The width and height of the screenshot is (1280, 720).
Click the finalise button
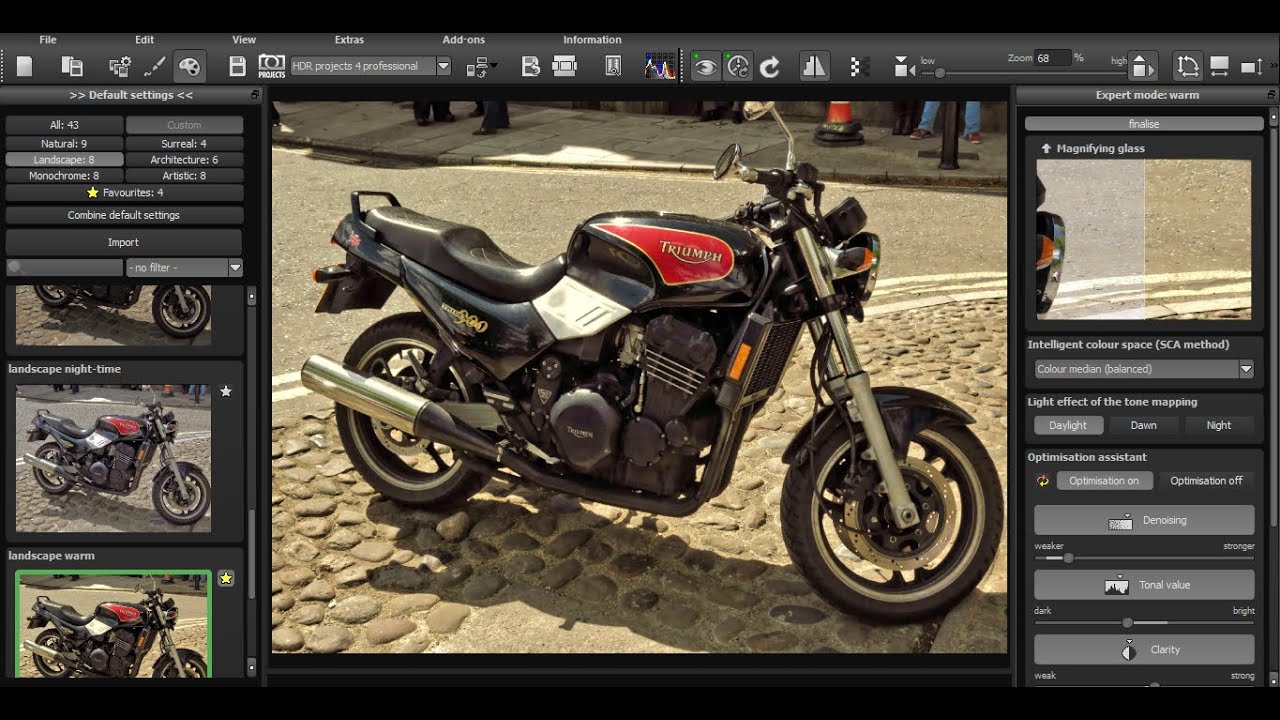click(1144, 124)
